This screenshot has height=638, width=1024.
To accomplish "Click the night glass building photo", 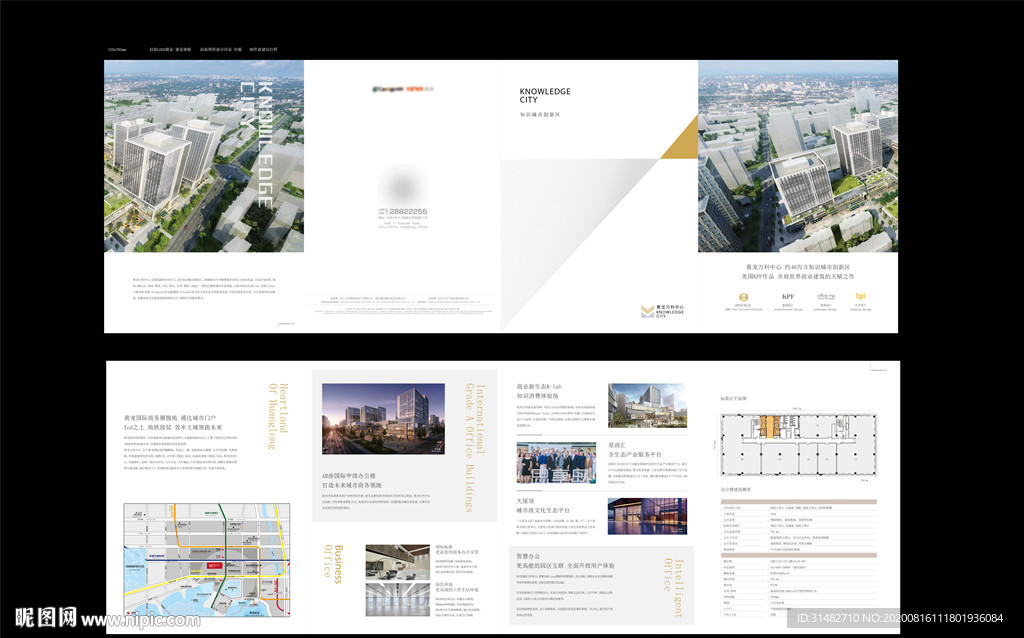I will [646, 517].
